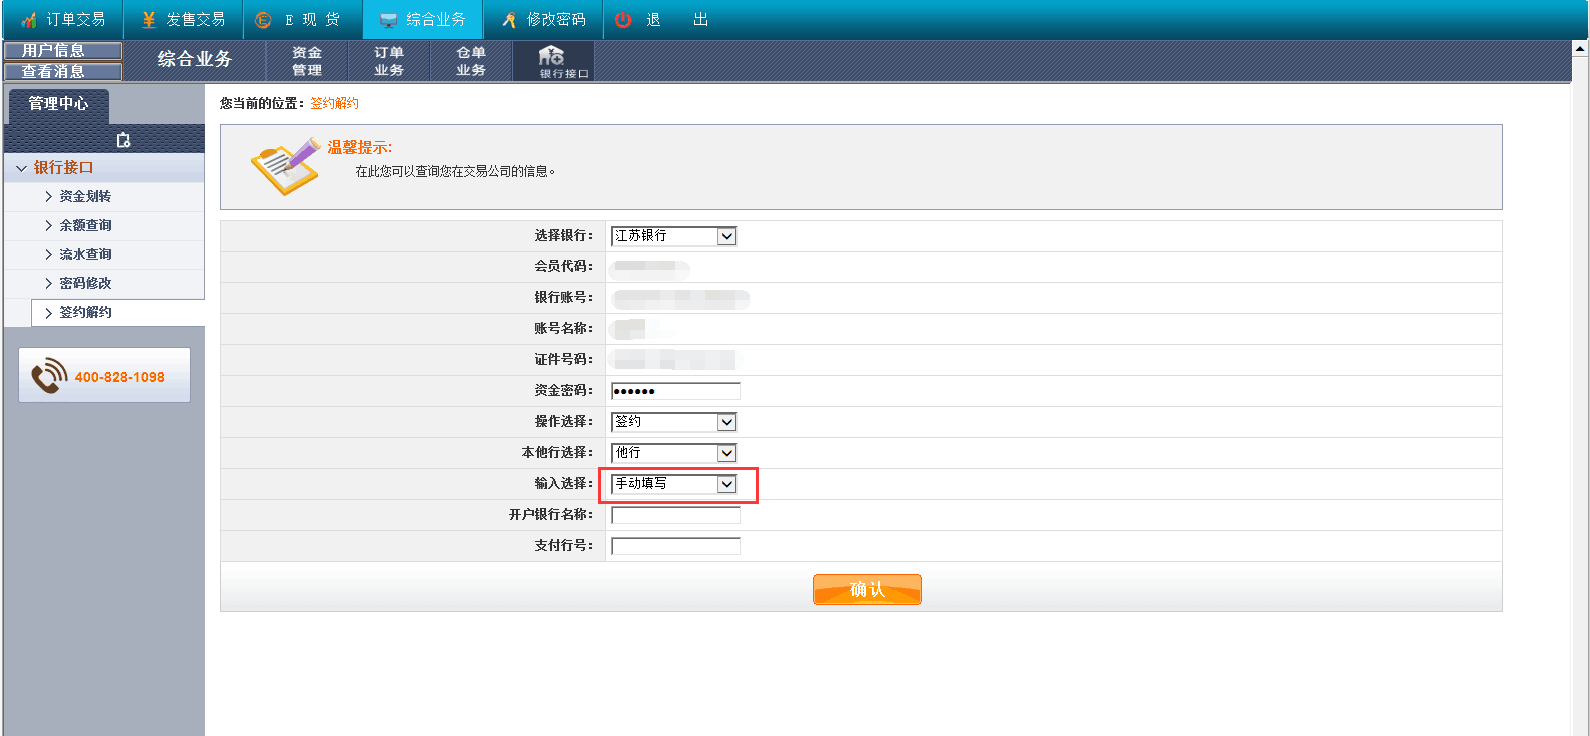Image resolution: width=1590 pixels, height=736 pixels.
Task: Go to the E现货 top menu
Action: coord(298,20)
